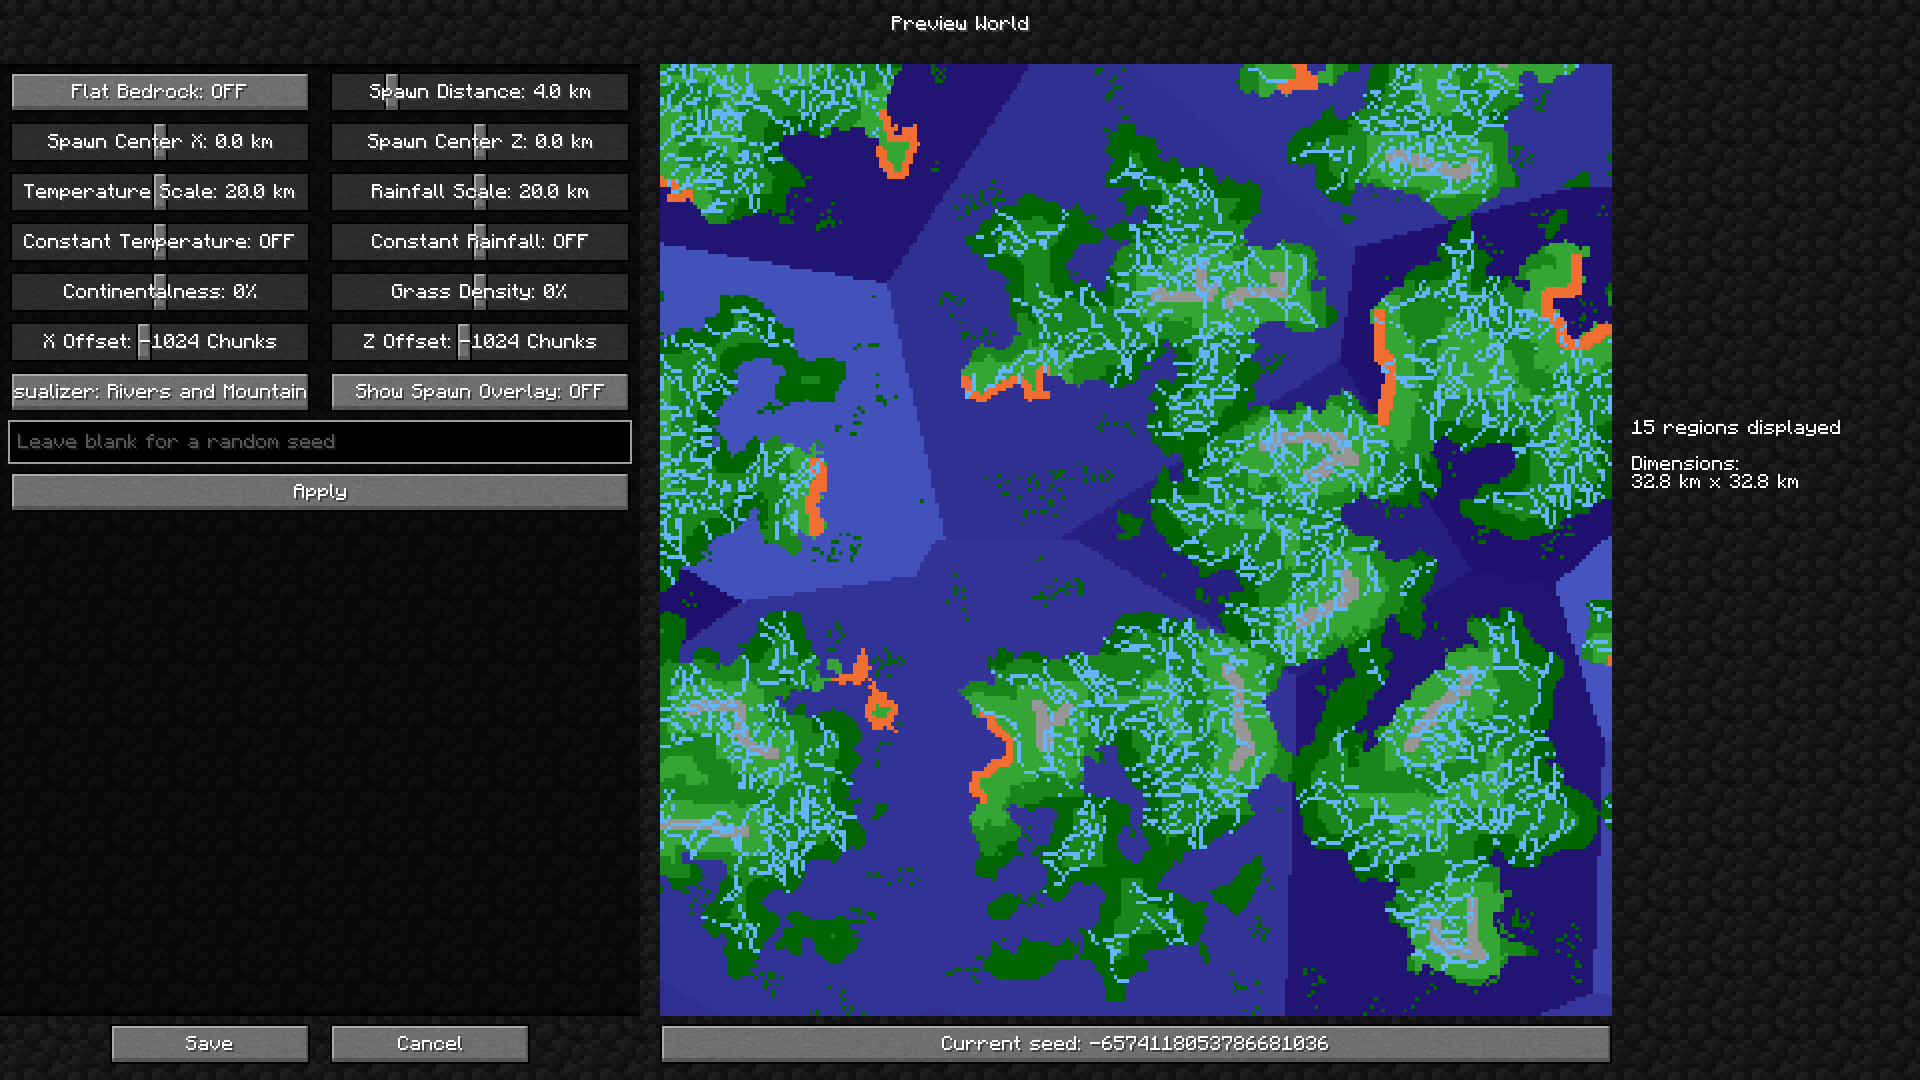Adjust the Grass Density slider
This screenshot has width=1920, height=1080.
click(478, 291)
